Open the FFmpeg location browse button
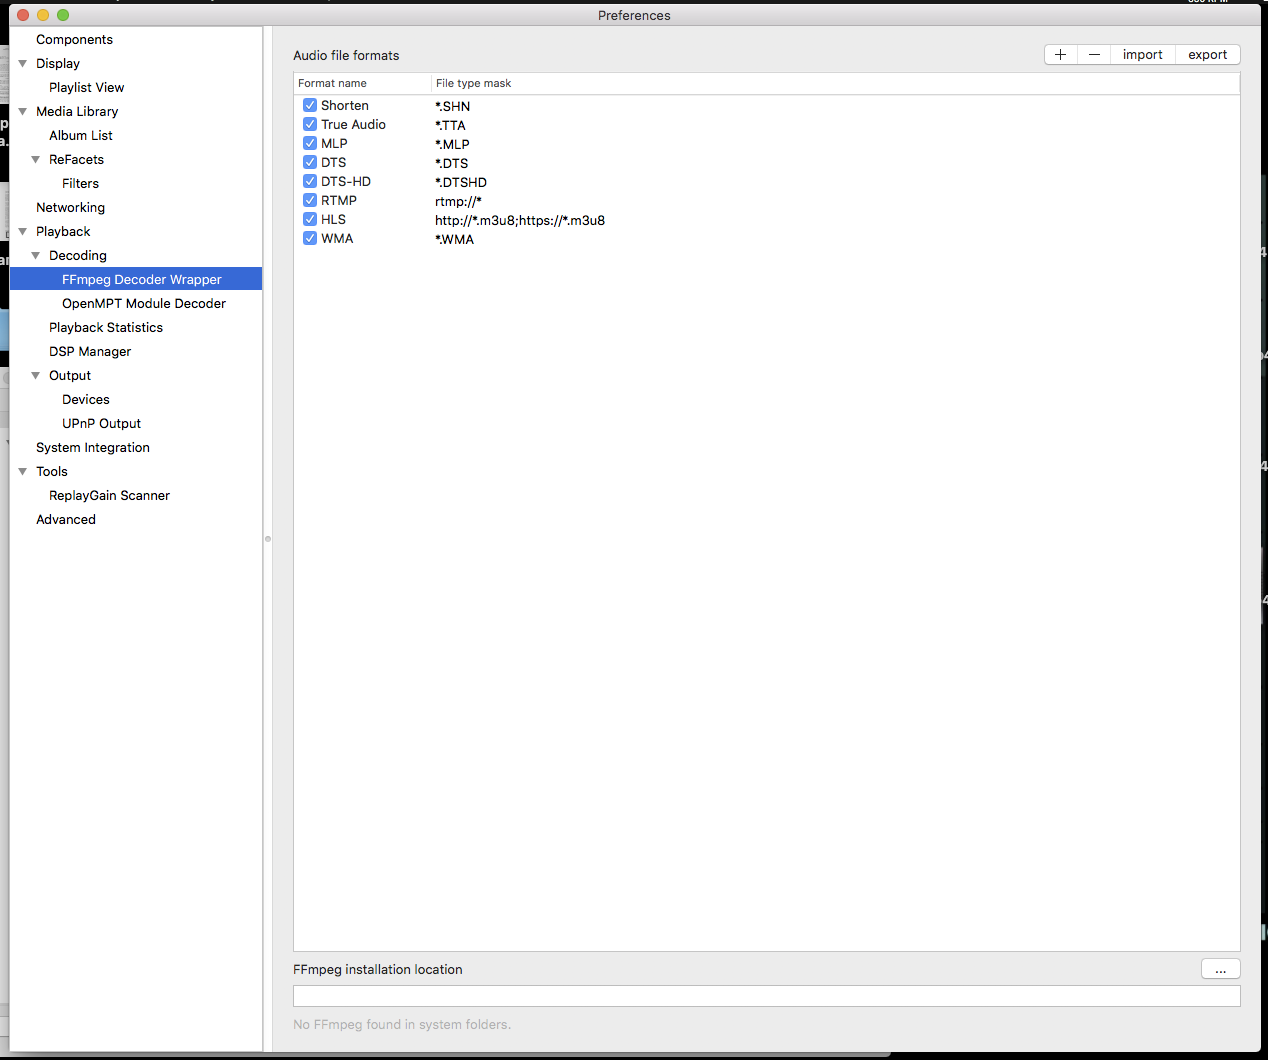1268x1060 pixels. 1220,969
